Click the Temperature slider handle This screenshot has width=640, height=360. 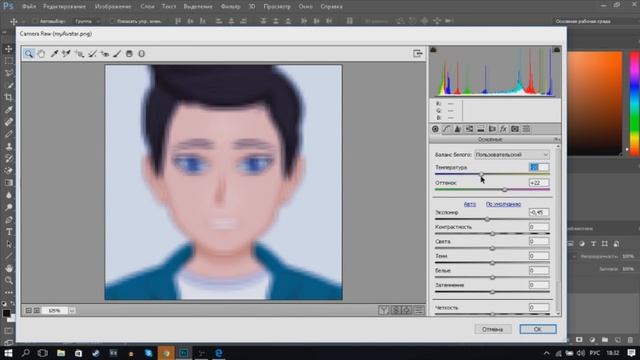pos(482,174)
